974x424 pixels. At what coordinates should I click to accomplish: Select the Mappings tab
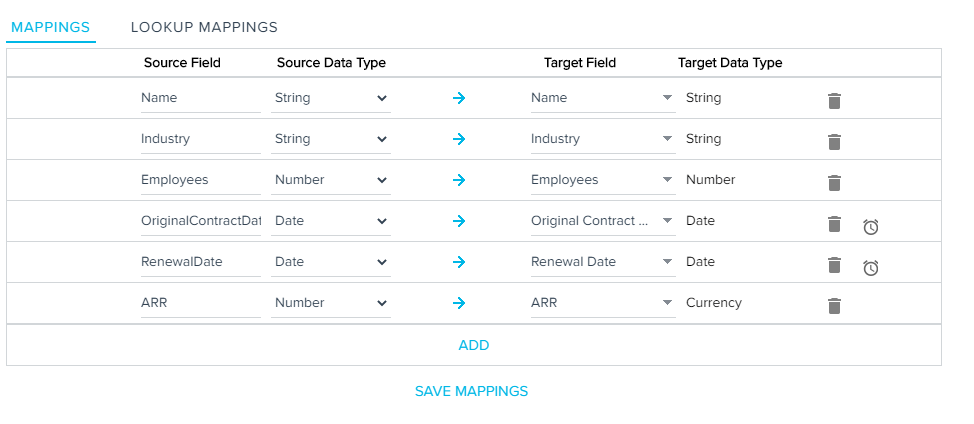[x=51, y=27]
